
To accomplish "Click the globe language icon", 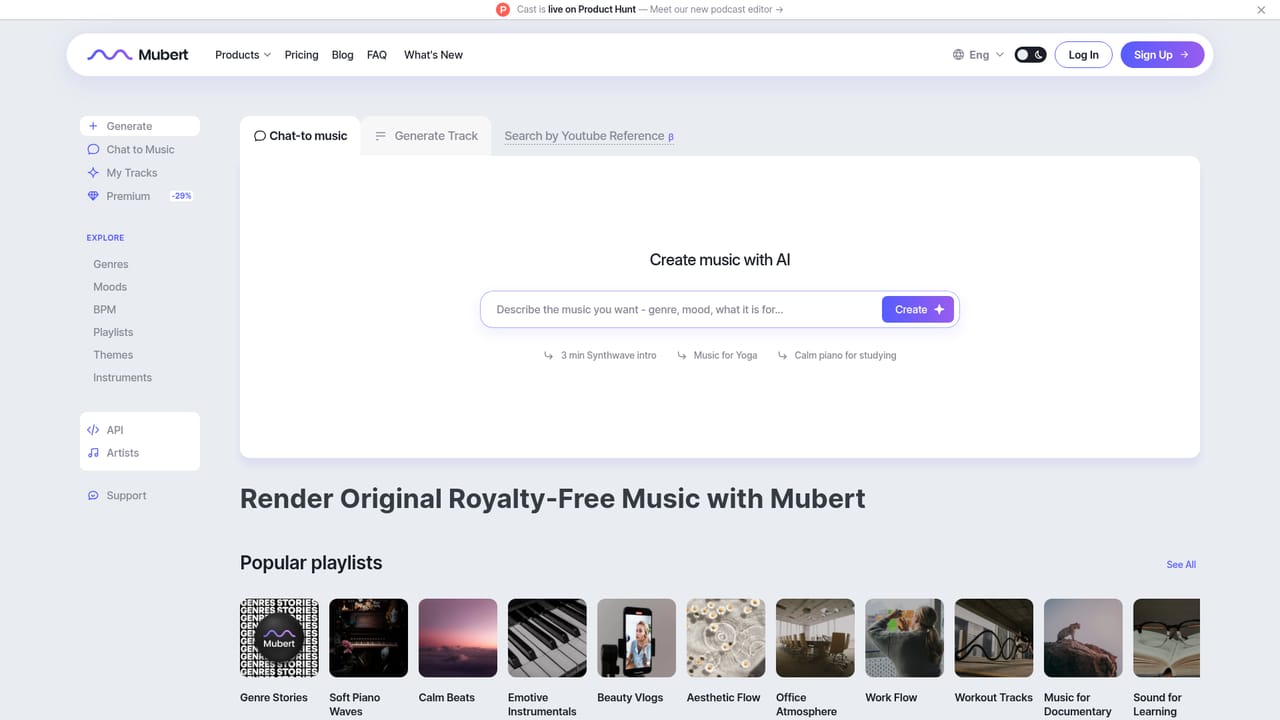I will [958, 55].
